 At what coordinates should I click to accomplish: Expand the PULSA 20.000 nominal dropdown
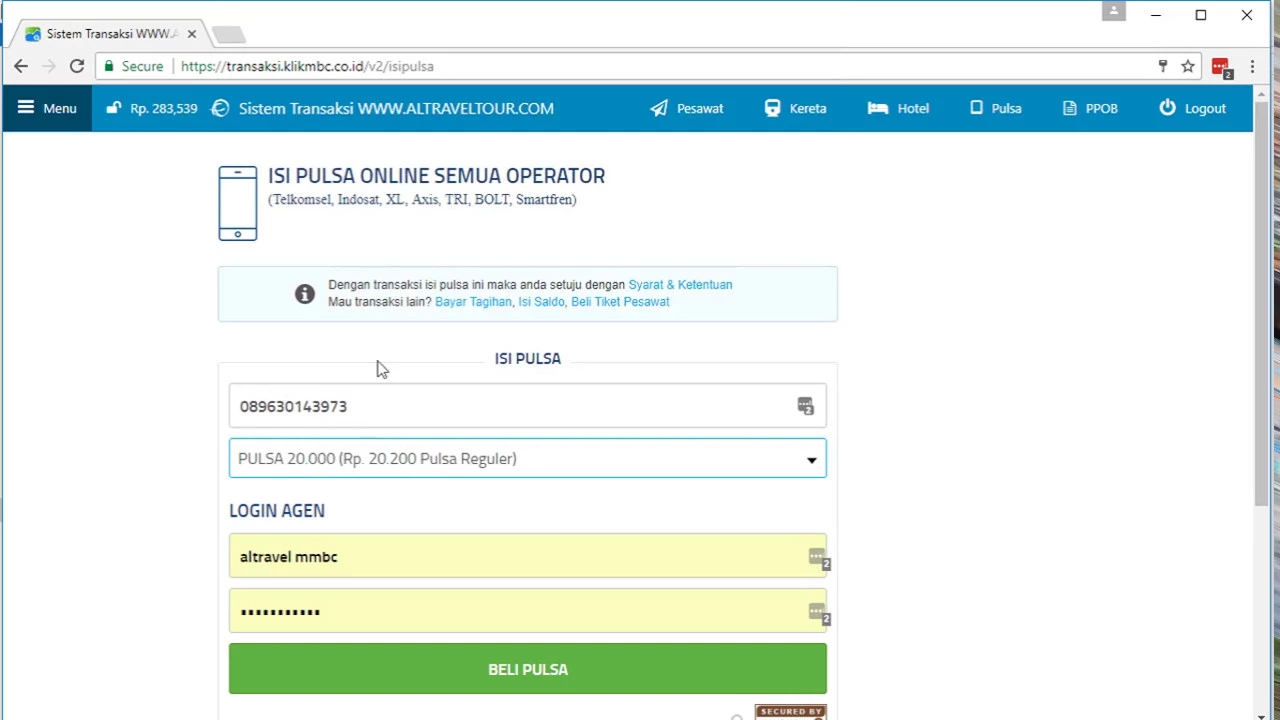[528, 459]
